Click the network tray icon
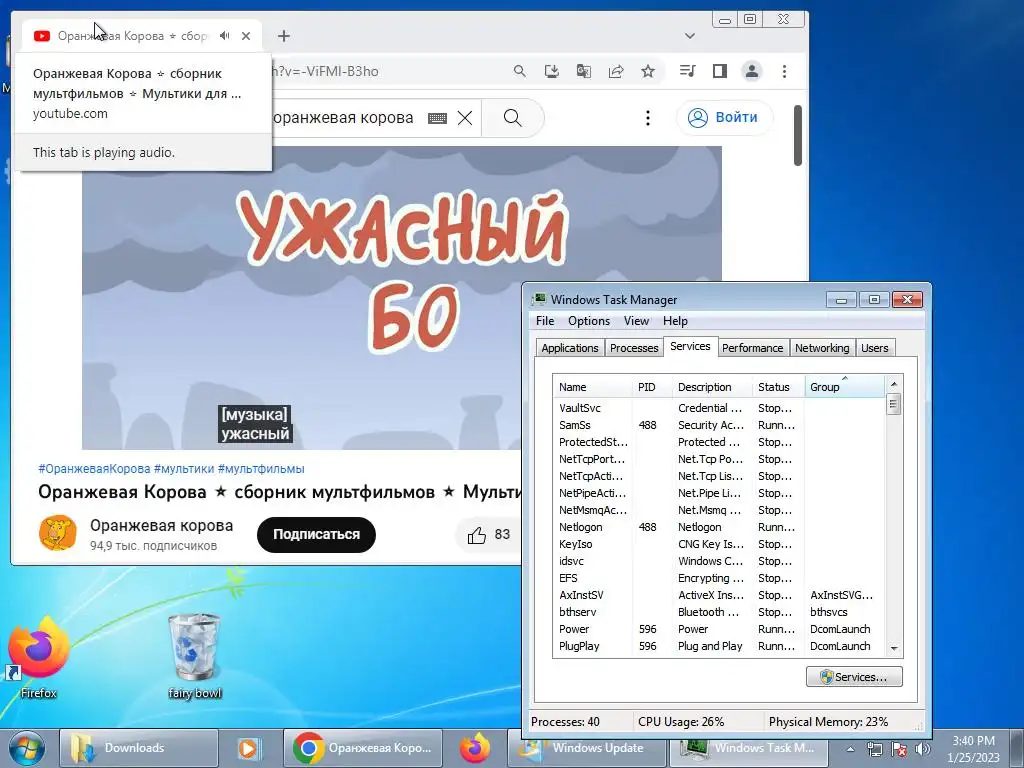Screen dimensions: 1024x768 click(874, 749)
